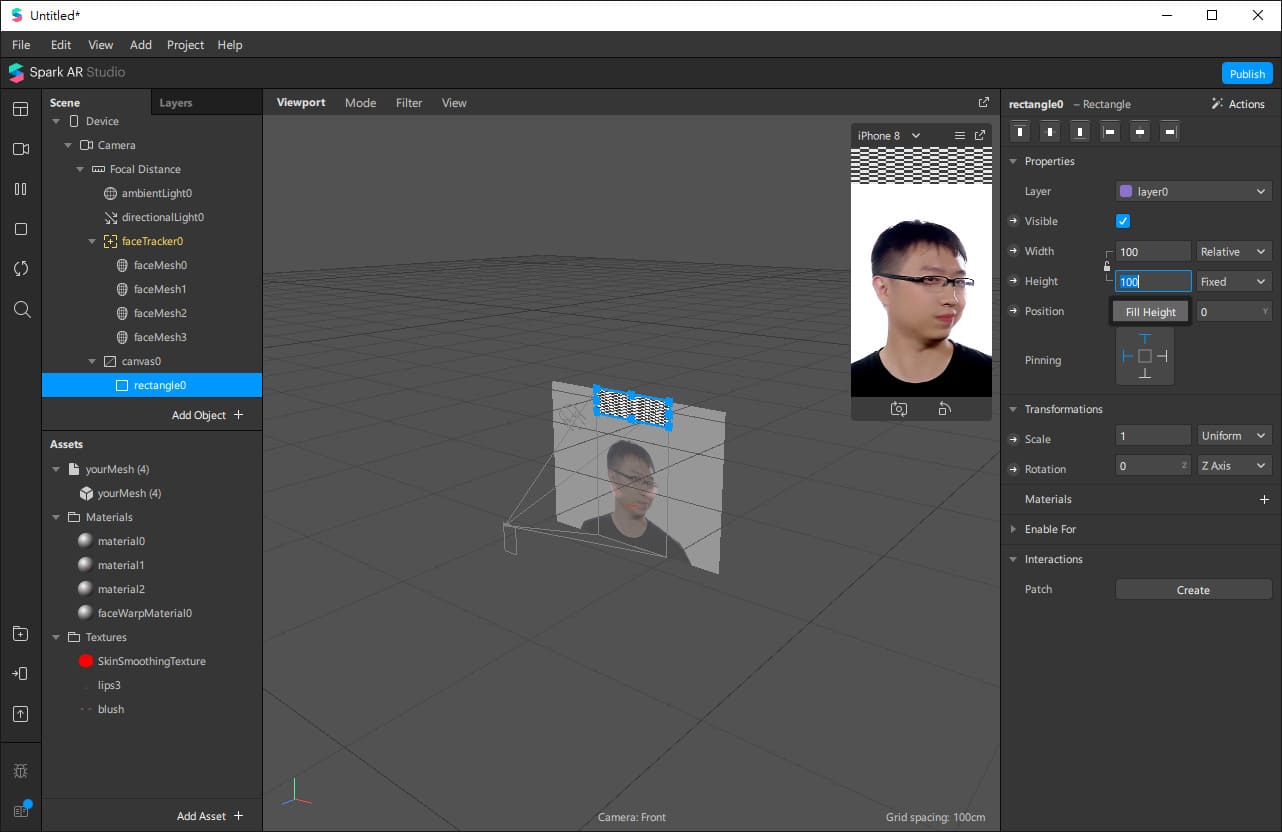Capture a photo in the simulator preview
Viewport: 1282px width, 832px height.
click(x=898, y=409)
